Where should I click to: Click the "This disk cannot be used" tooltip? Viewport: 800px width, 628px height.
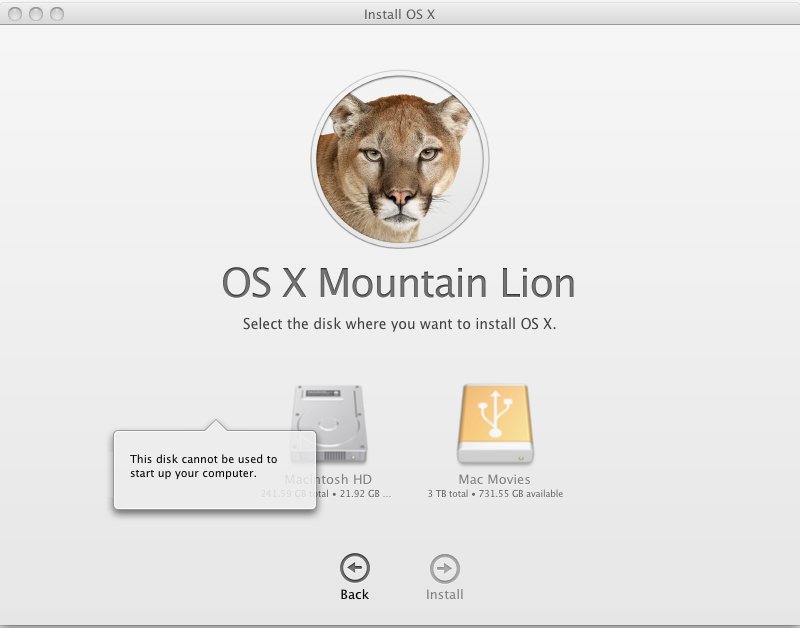[215, 469]
